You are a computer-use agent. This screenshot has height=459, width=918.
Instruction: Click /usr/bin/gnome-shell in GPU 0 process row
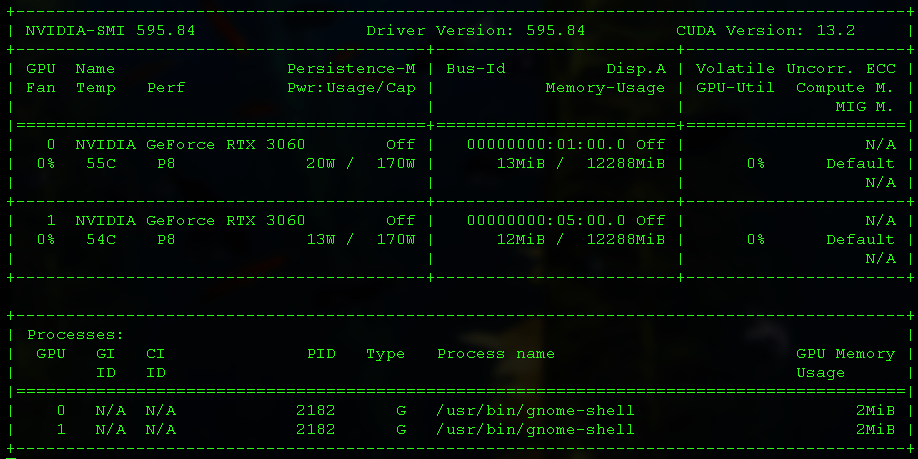point(536,411)
